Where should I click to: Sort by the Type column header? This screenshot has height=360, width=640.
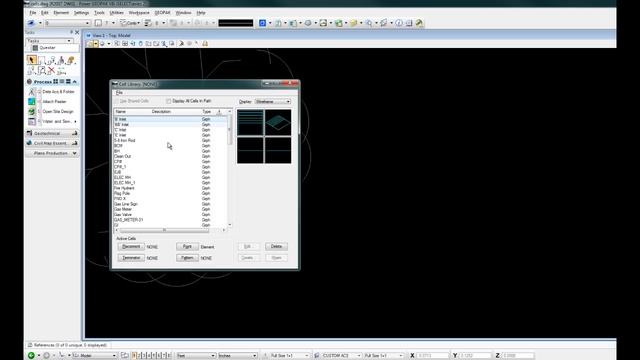pos(207,111)
